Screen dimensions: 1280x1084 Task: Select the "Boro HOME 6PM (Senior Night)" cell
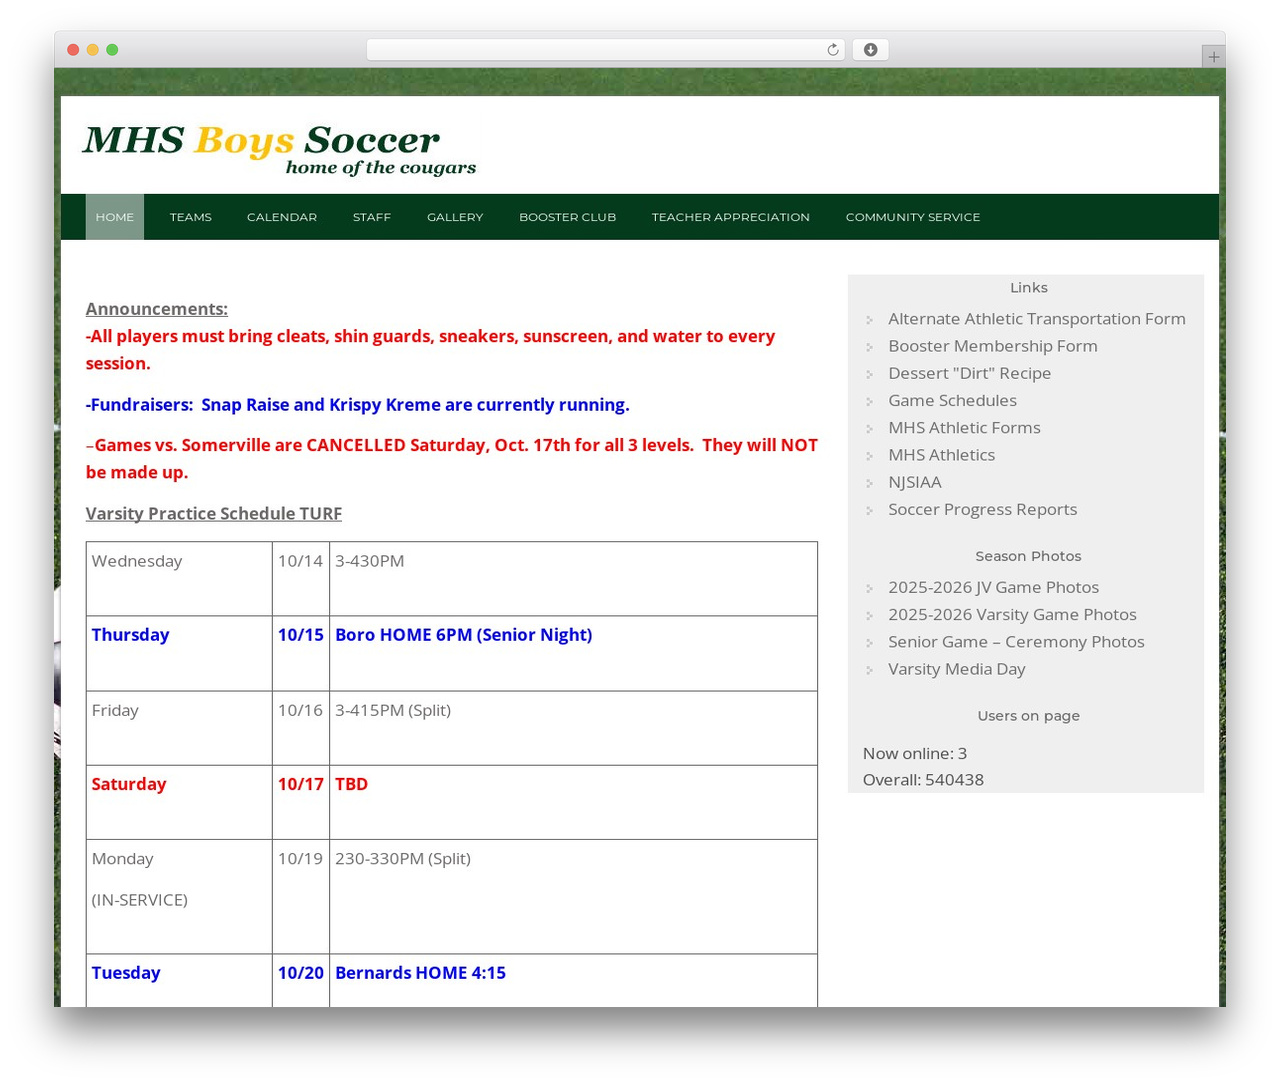[x=573, y=653]
